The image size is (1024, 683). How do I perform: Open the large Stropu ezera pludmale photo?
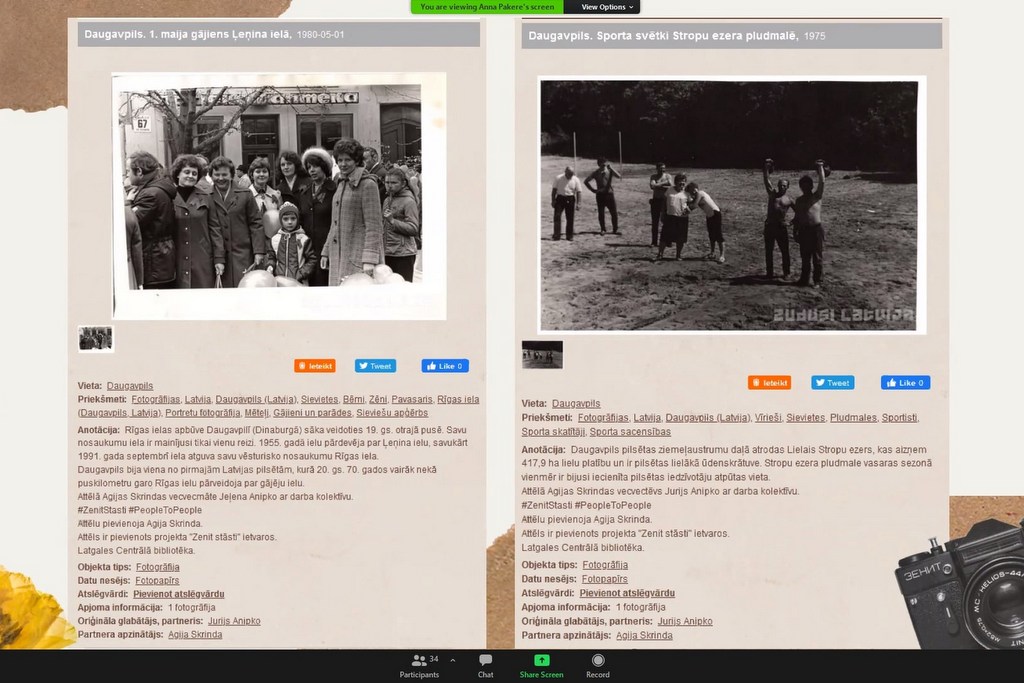[x=731, y=204]
